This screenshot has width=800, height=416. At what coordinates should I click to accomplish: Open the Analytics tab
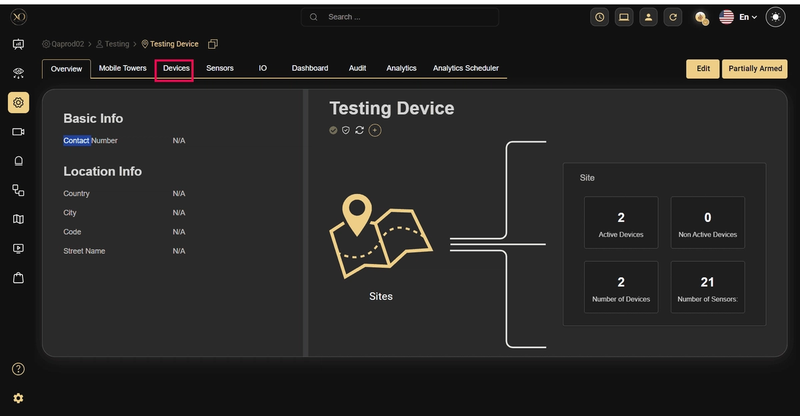pos(401,68)
